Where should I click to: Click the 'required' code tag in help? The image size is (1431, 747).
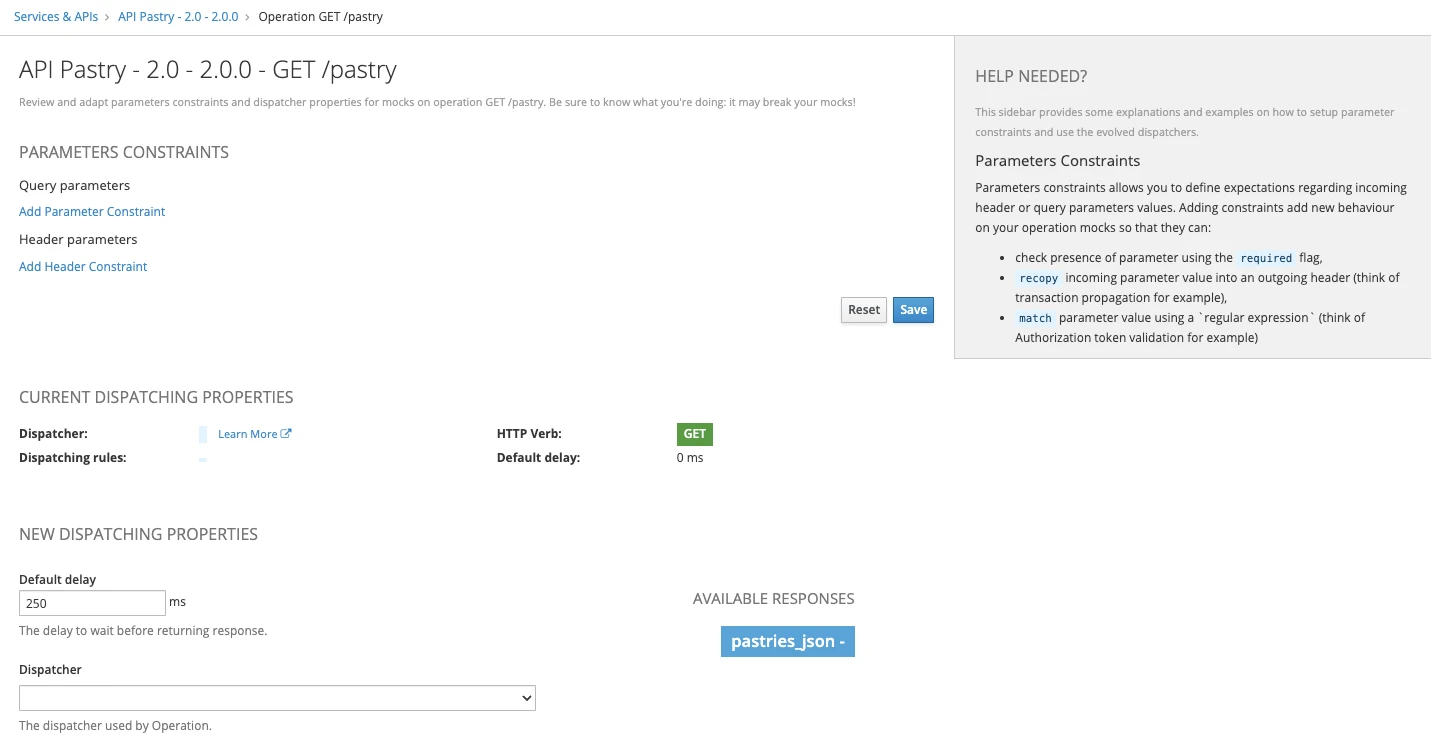point(1266,258)
